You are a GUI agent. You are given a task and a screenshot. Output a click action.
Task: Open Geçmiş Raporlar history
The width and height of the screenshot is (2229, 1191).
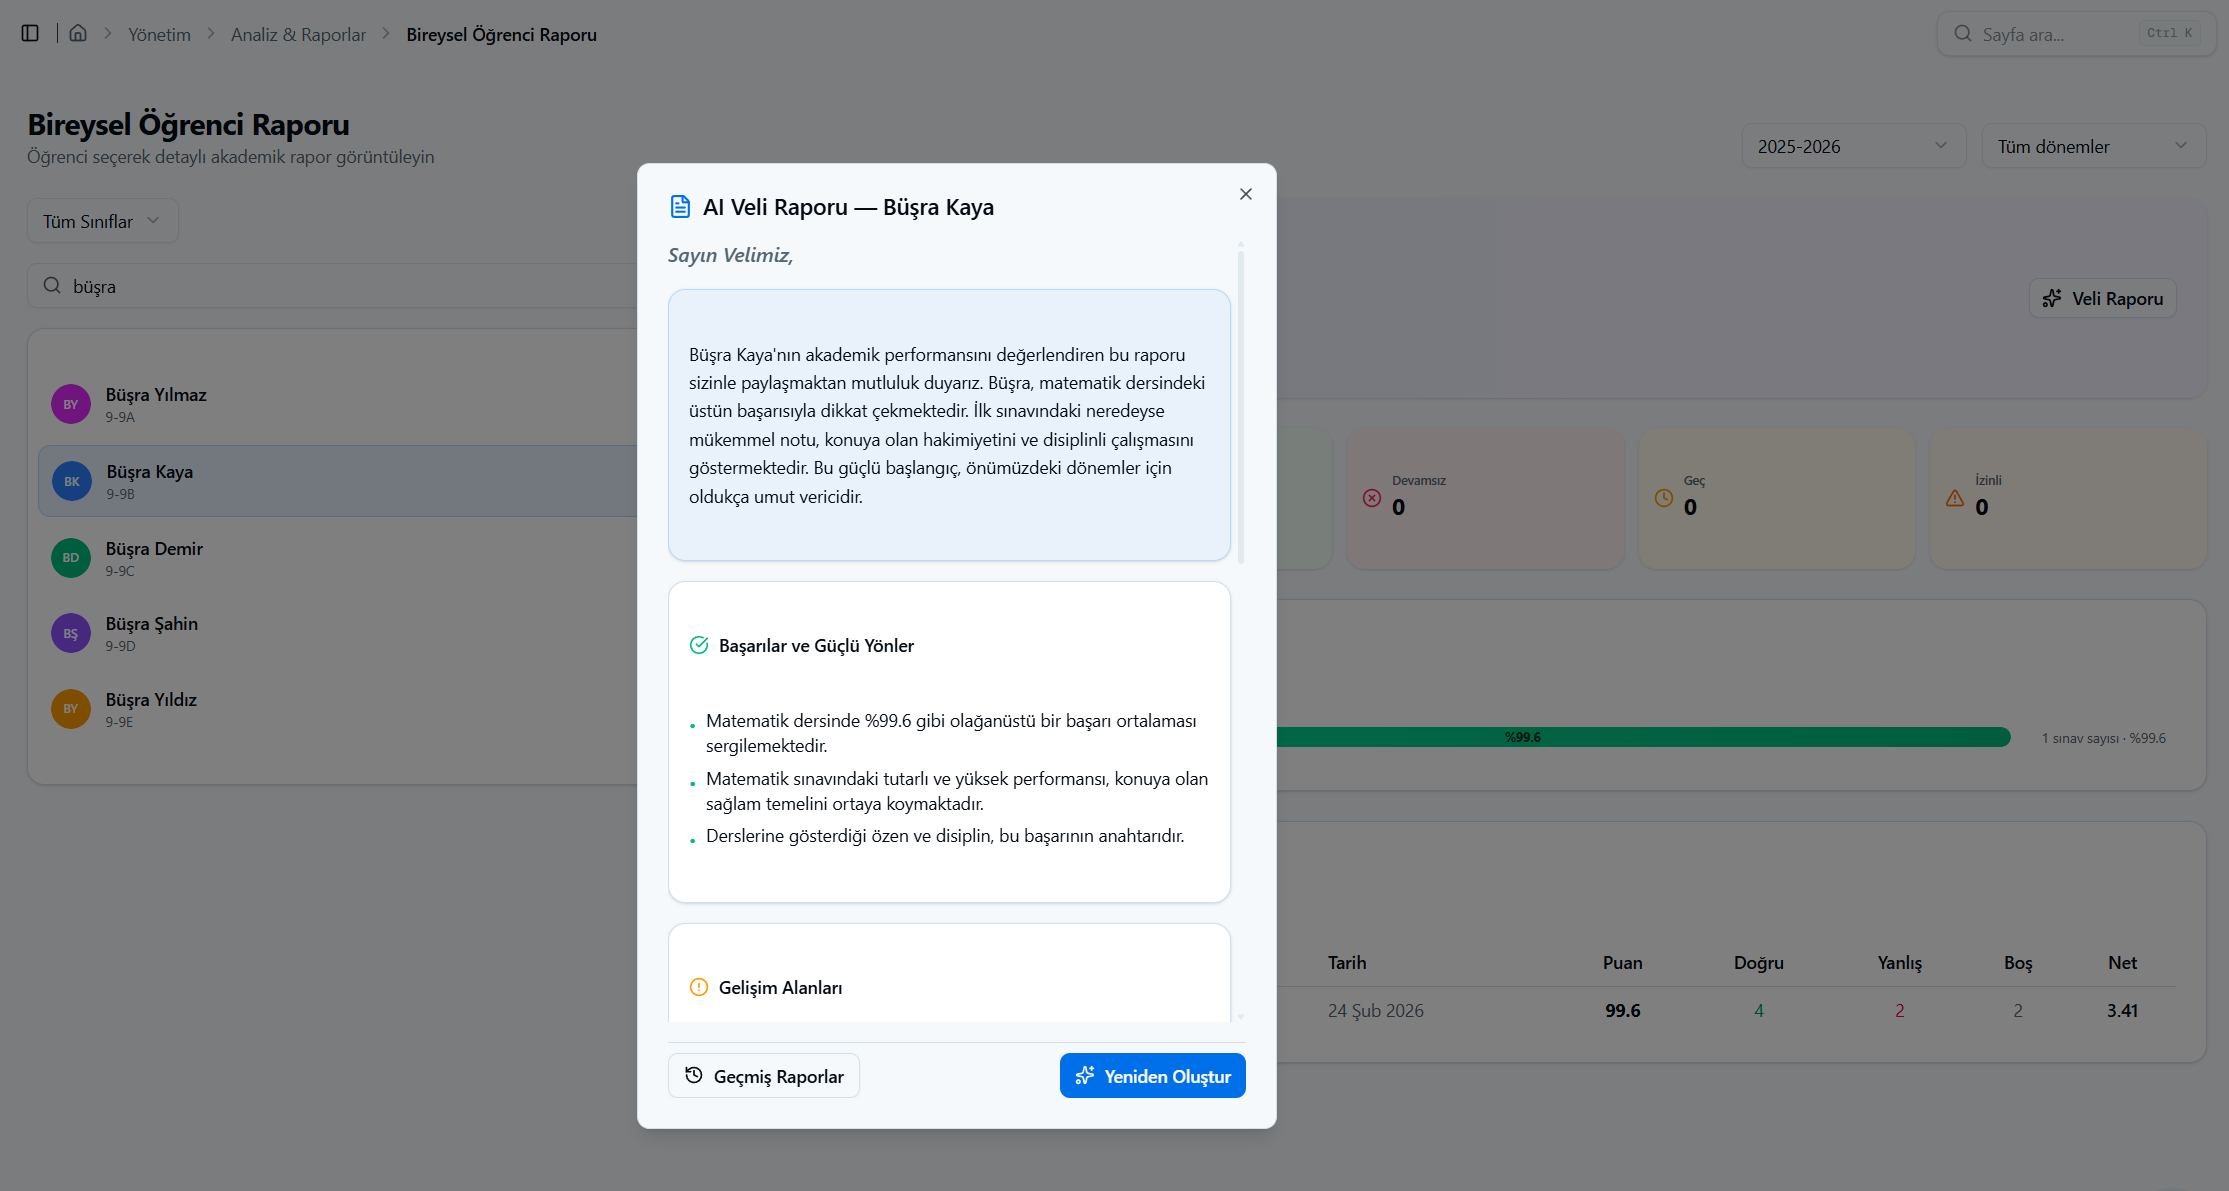[x=764, y=1076]
